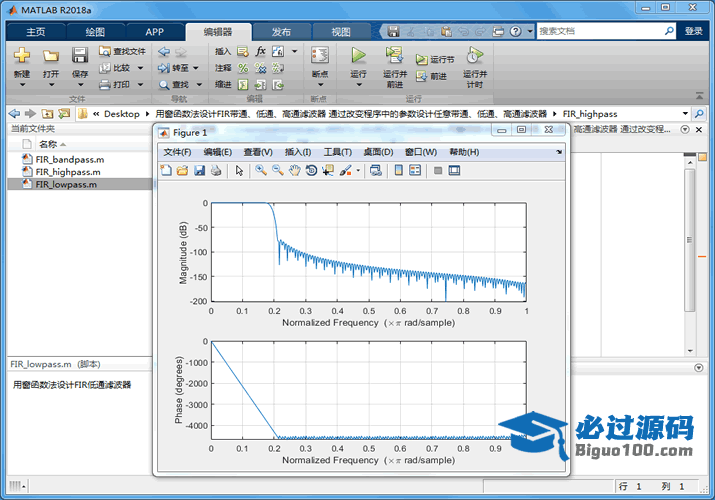Viewport: 715px width, 500px height.
Task: Select FIR_bandpass.m in file list
Action: click(x=69, y=159)
